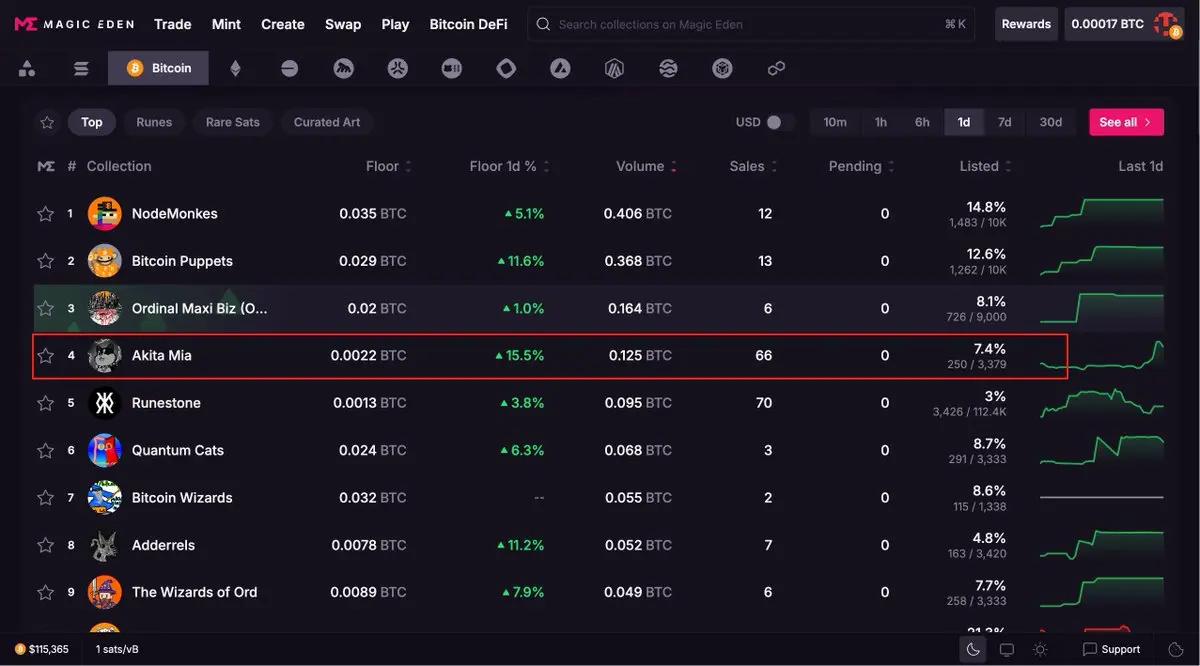Click the Akita Mia collection avatar
This screenshot has height=666, width=1200.
pos(104,355)
